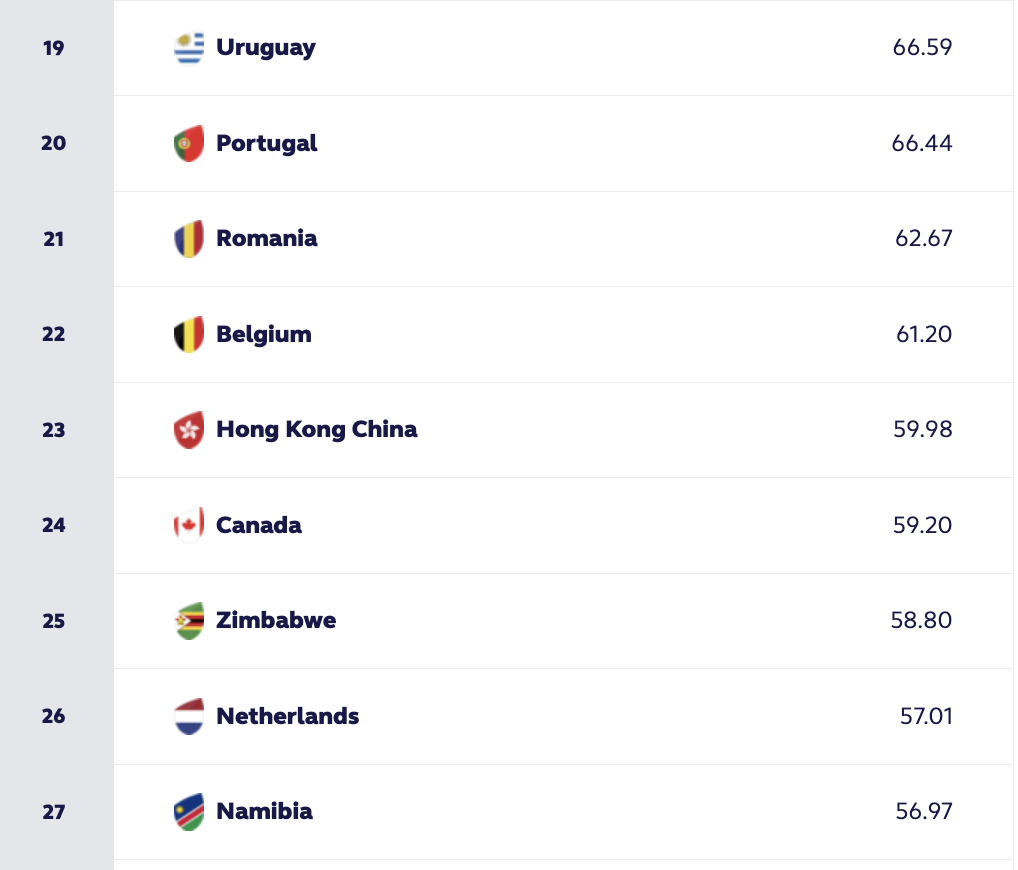Click the Zimbabwe flag icon
The image size is (1018, 870).
coord(189,621)
